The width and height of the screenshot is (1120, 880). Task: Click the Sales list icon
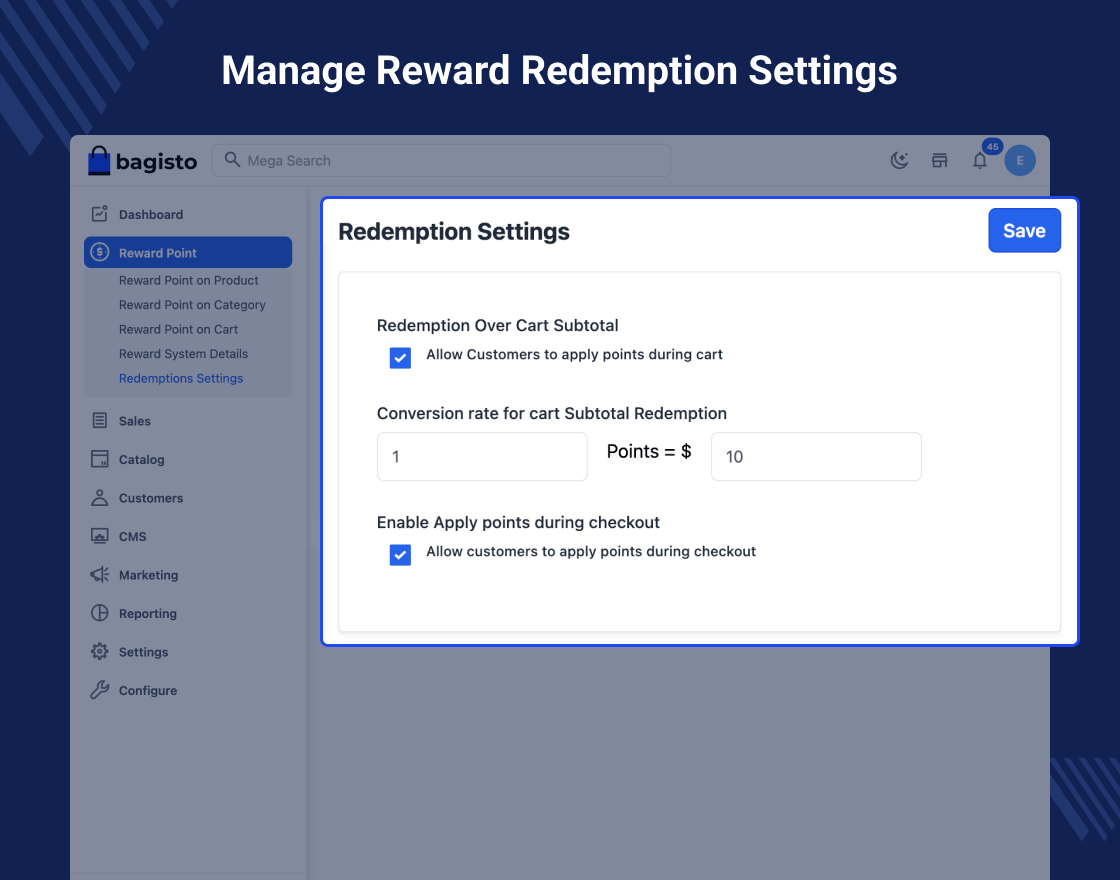pos(99,420)
